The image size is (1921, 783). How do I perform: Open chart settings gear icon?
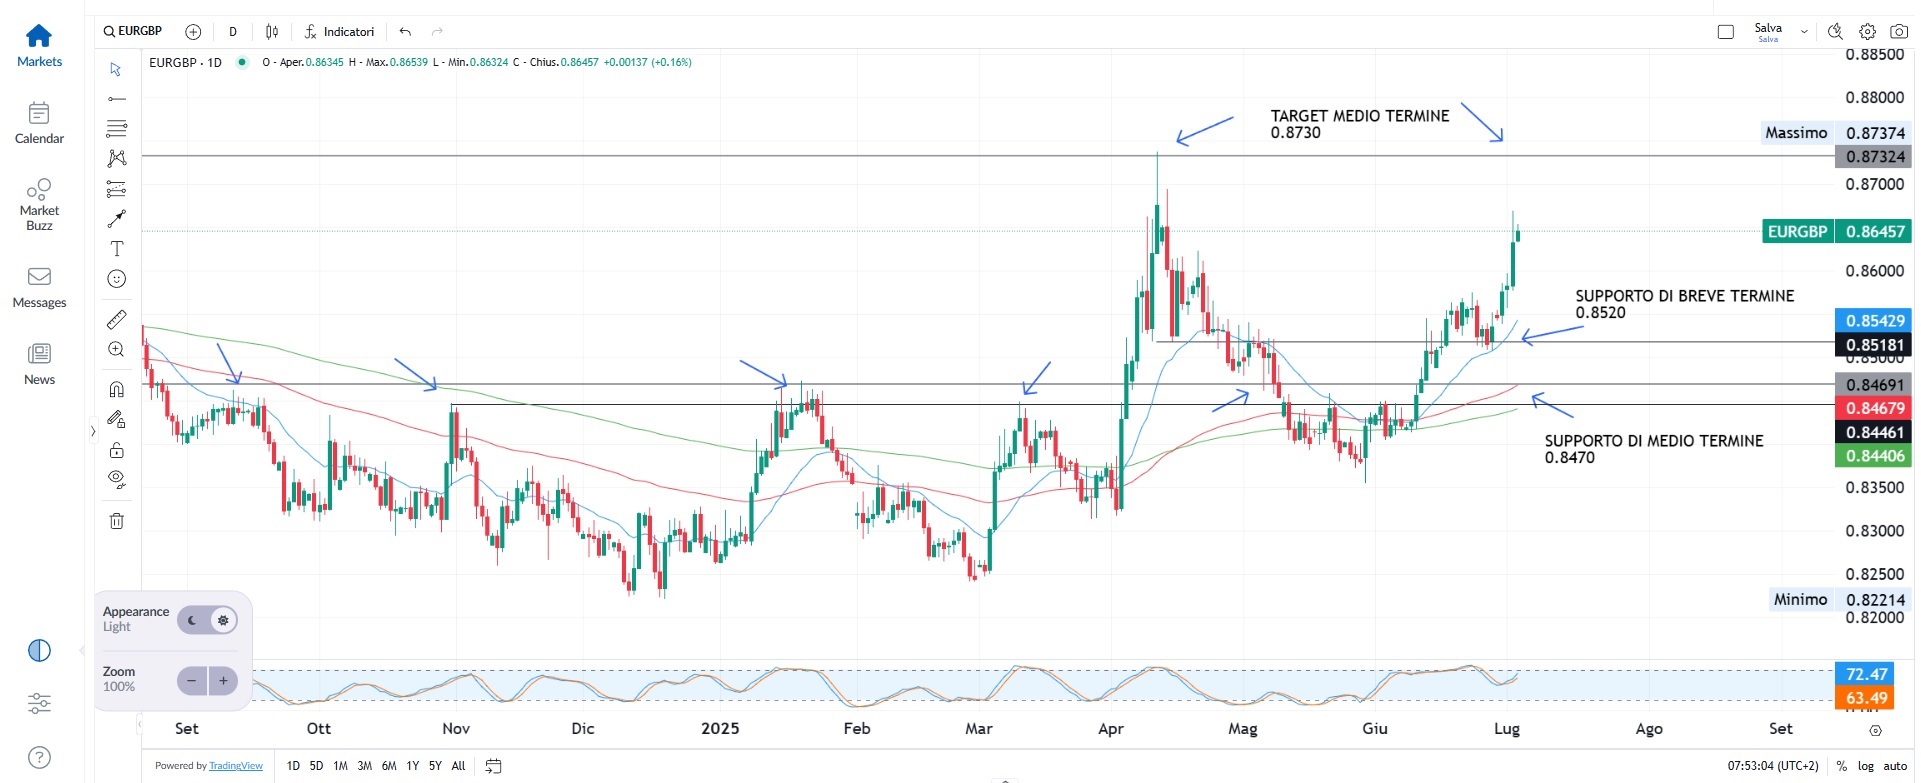pos(1867,32)
